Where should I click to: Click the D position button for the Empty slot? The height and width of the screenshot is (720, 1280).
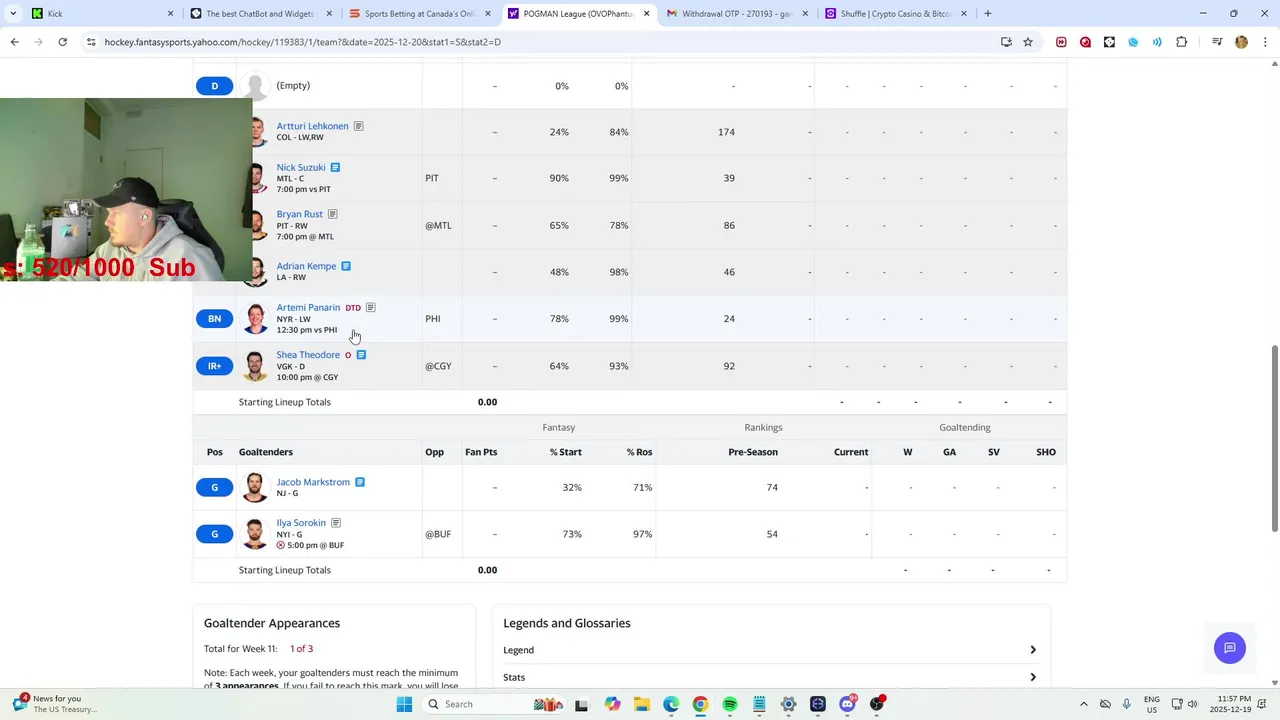coord(214,86)
